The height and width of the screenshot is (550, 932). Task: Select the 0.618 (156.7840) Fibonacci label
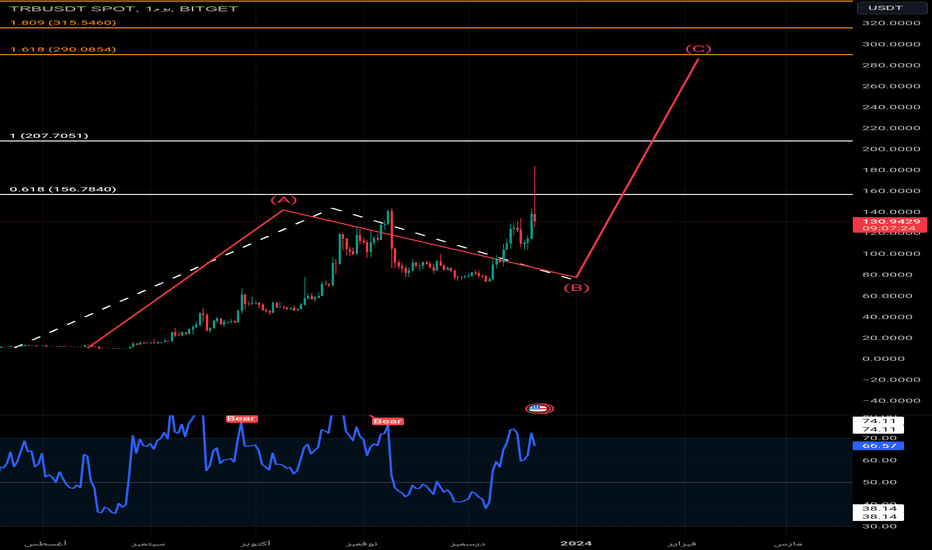click(x=63, y=189)
